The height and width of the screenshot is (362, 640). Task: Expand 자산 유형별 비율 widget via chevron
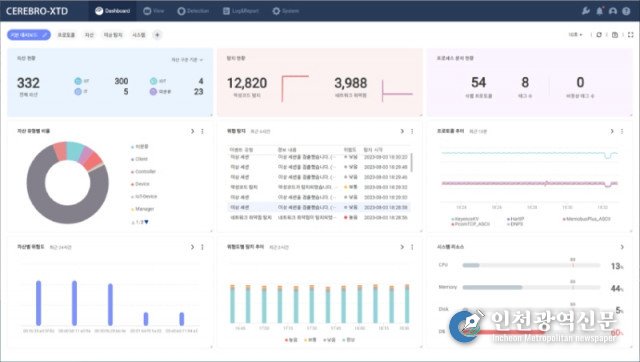tap(192, 131)
